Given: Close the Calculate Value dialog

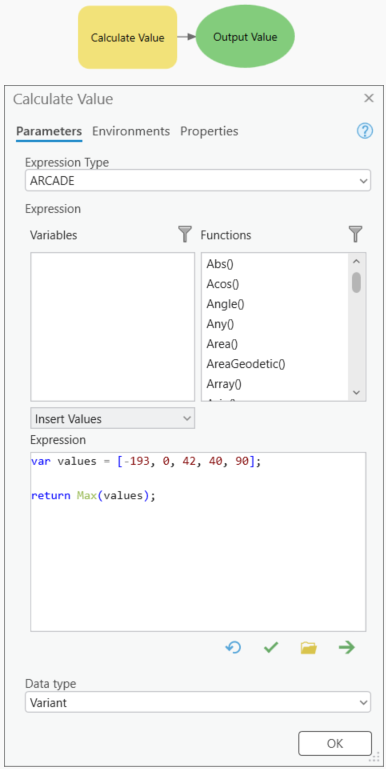Looking at the screenshot, I should click(x=369, y=99).
